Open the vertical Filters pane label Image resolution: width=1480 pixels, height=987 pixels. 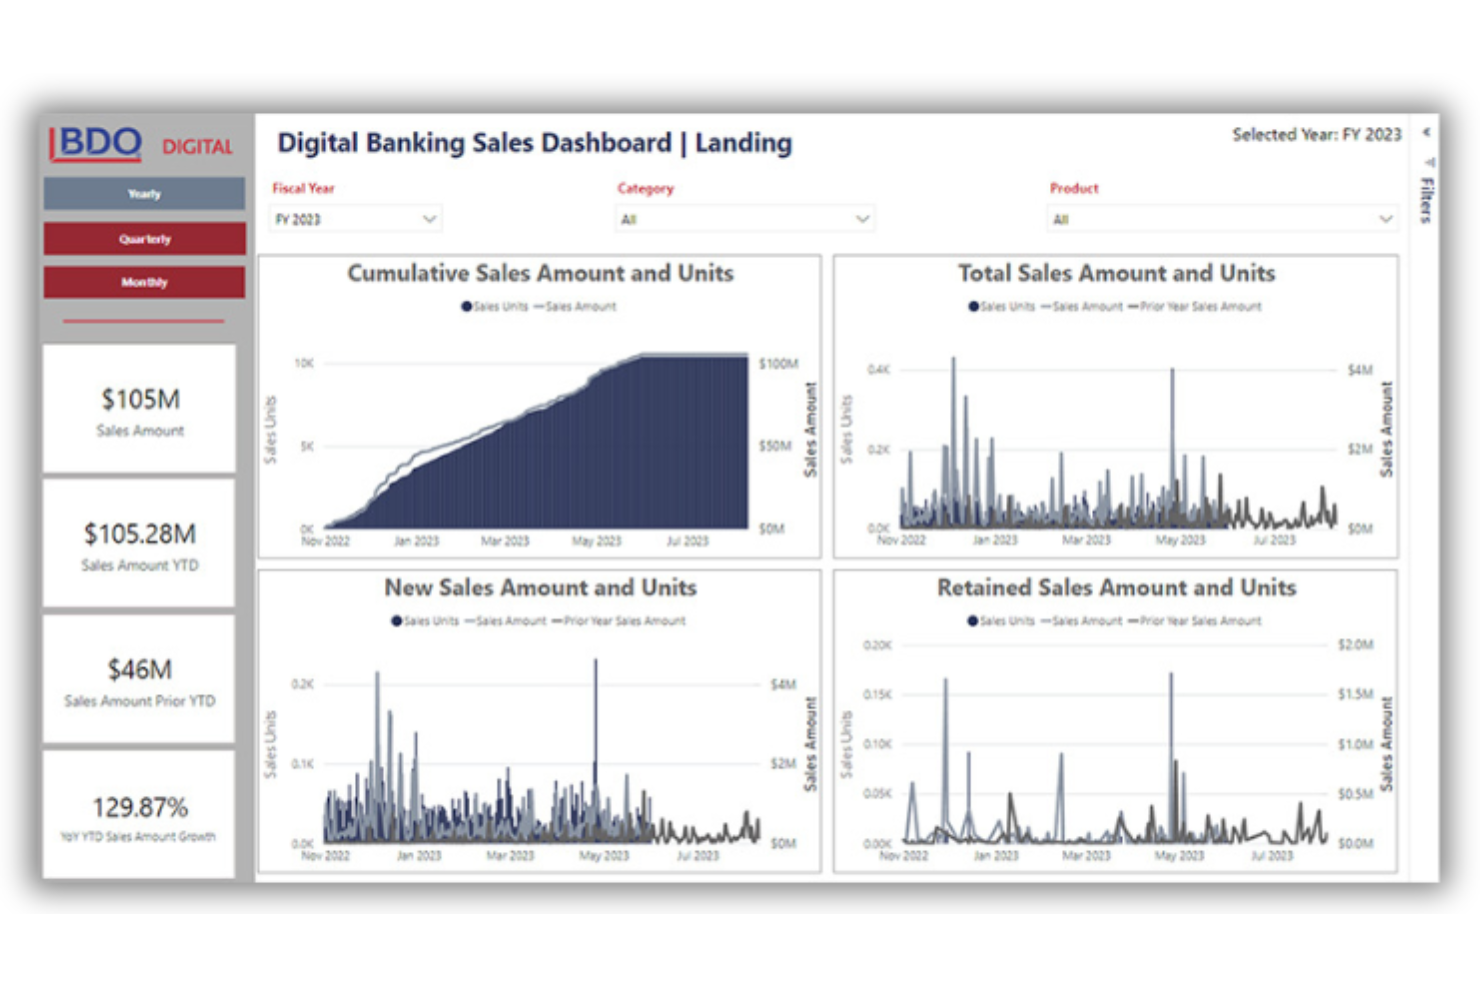(1427, 199)
